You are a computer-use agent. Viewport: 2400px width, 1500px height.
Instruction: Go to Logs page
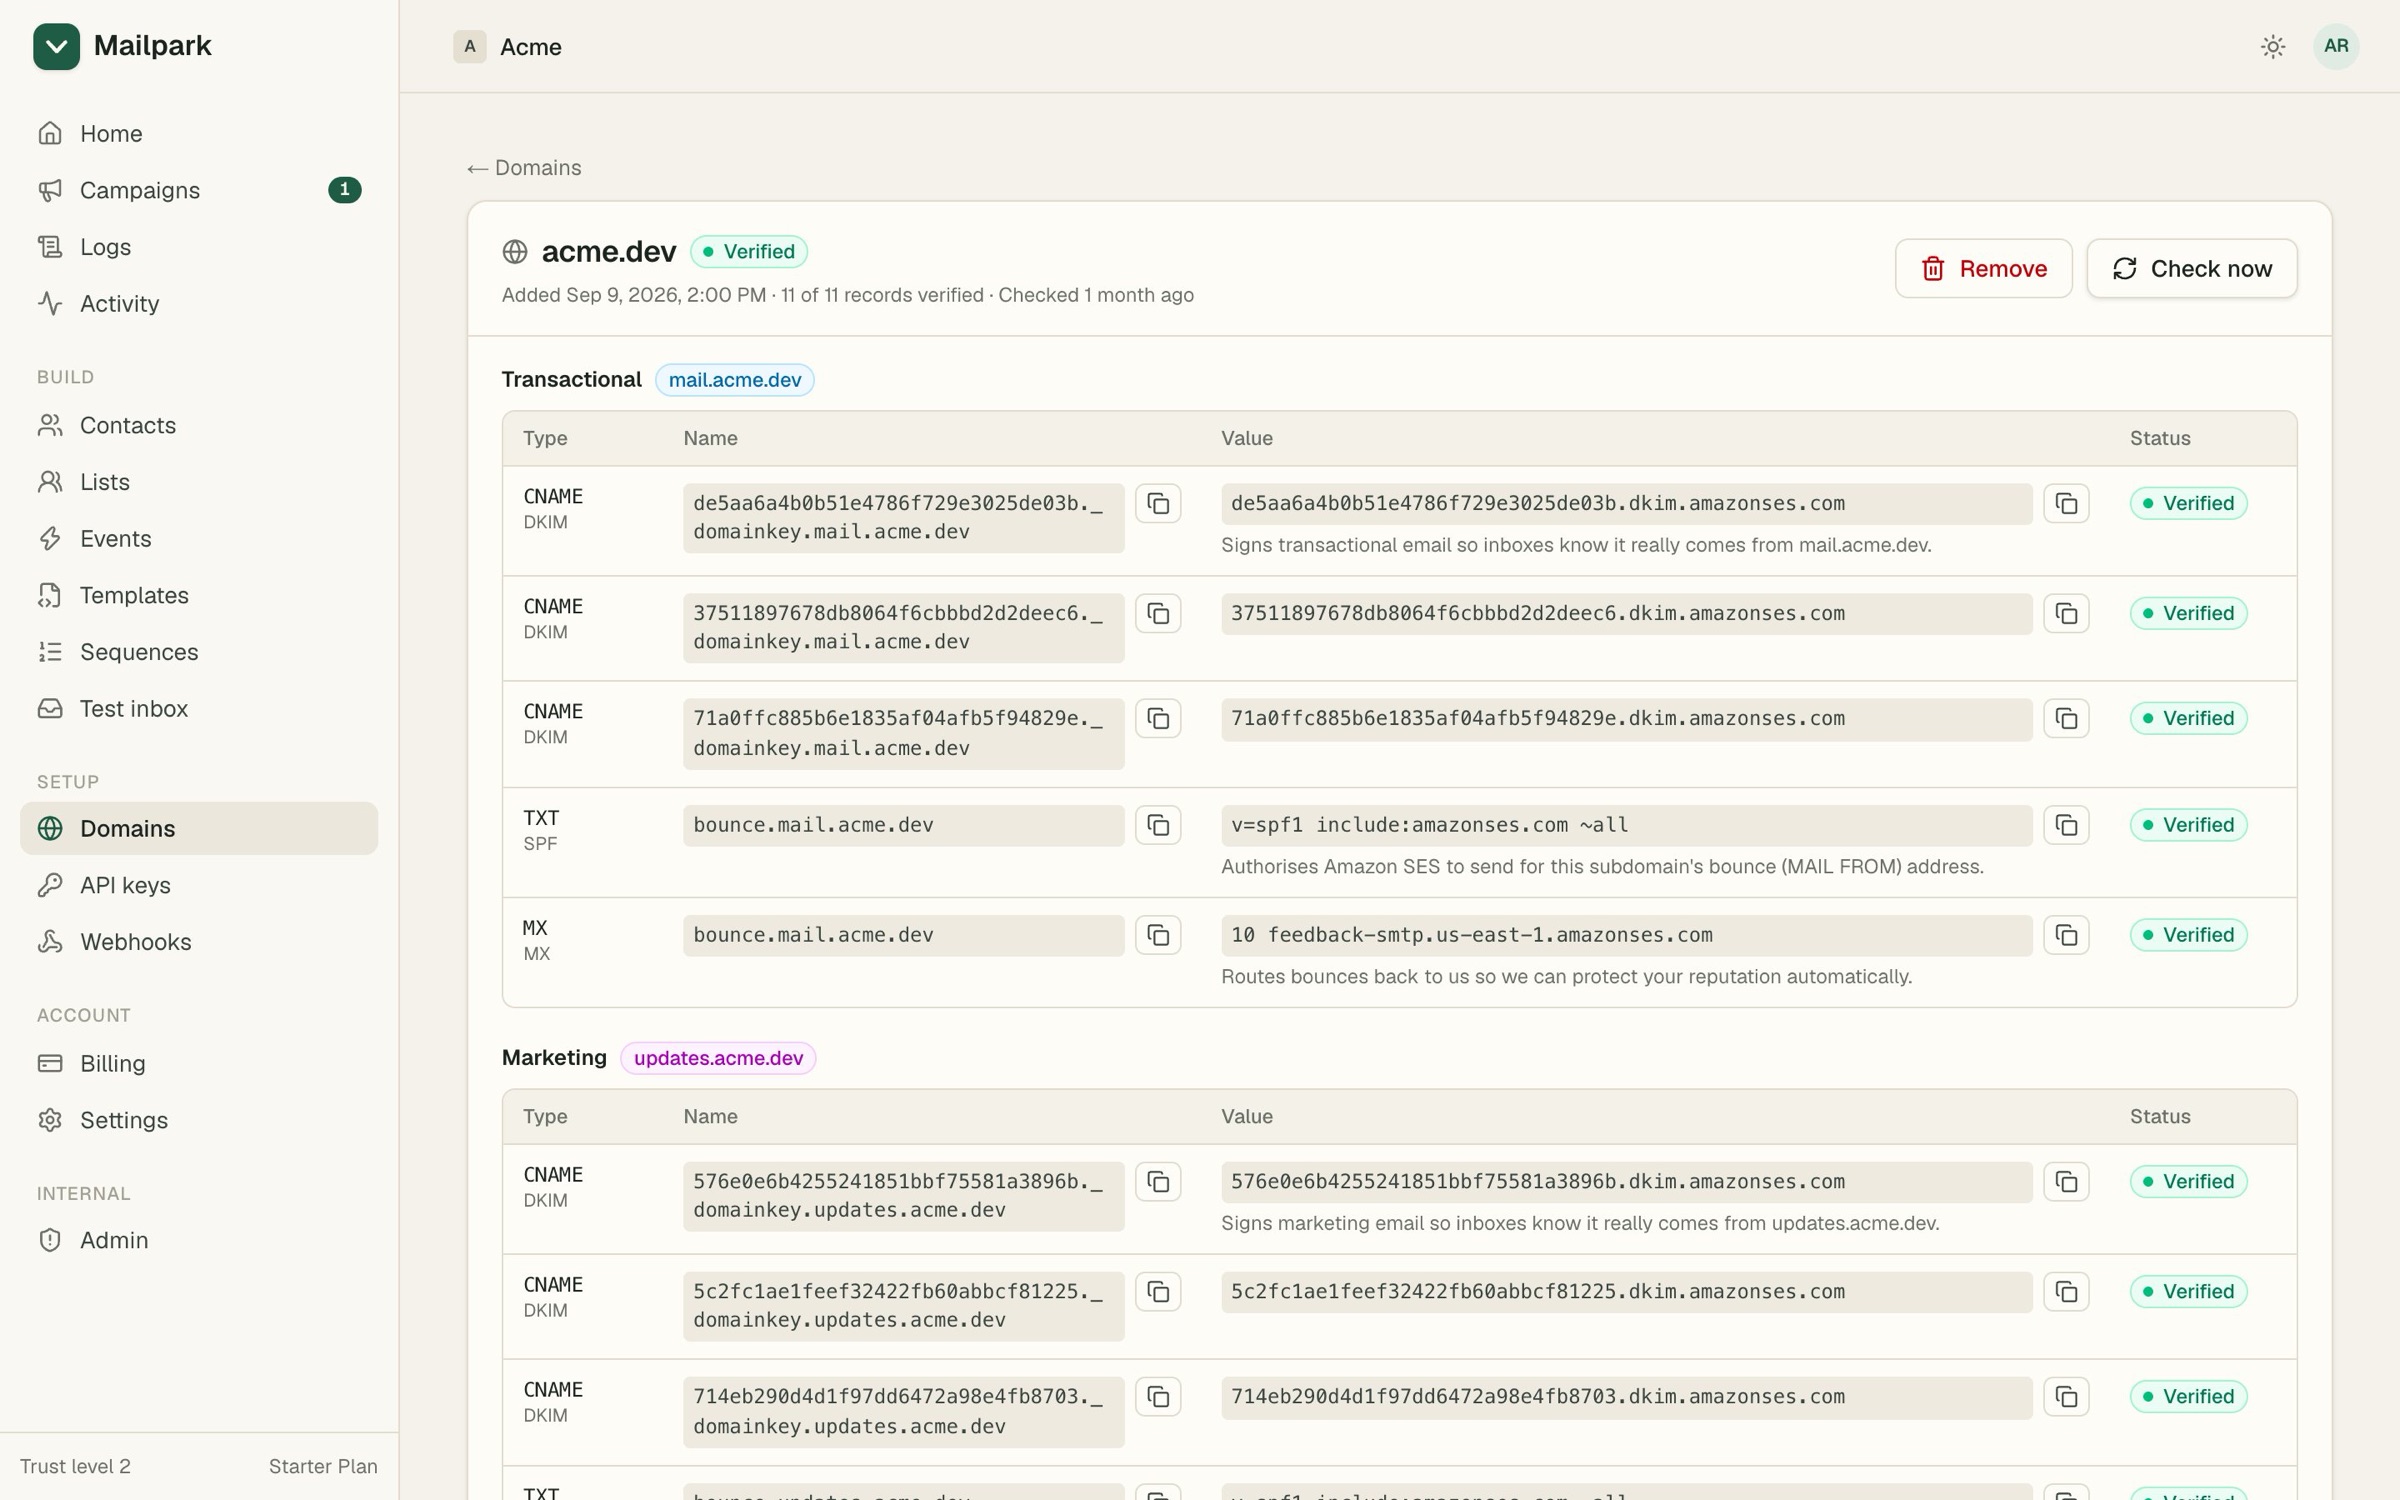199,247
